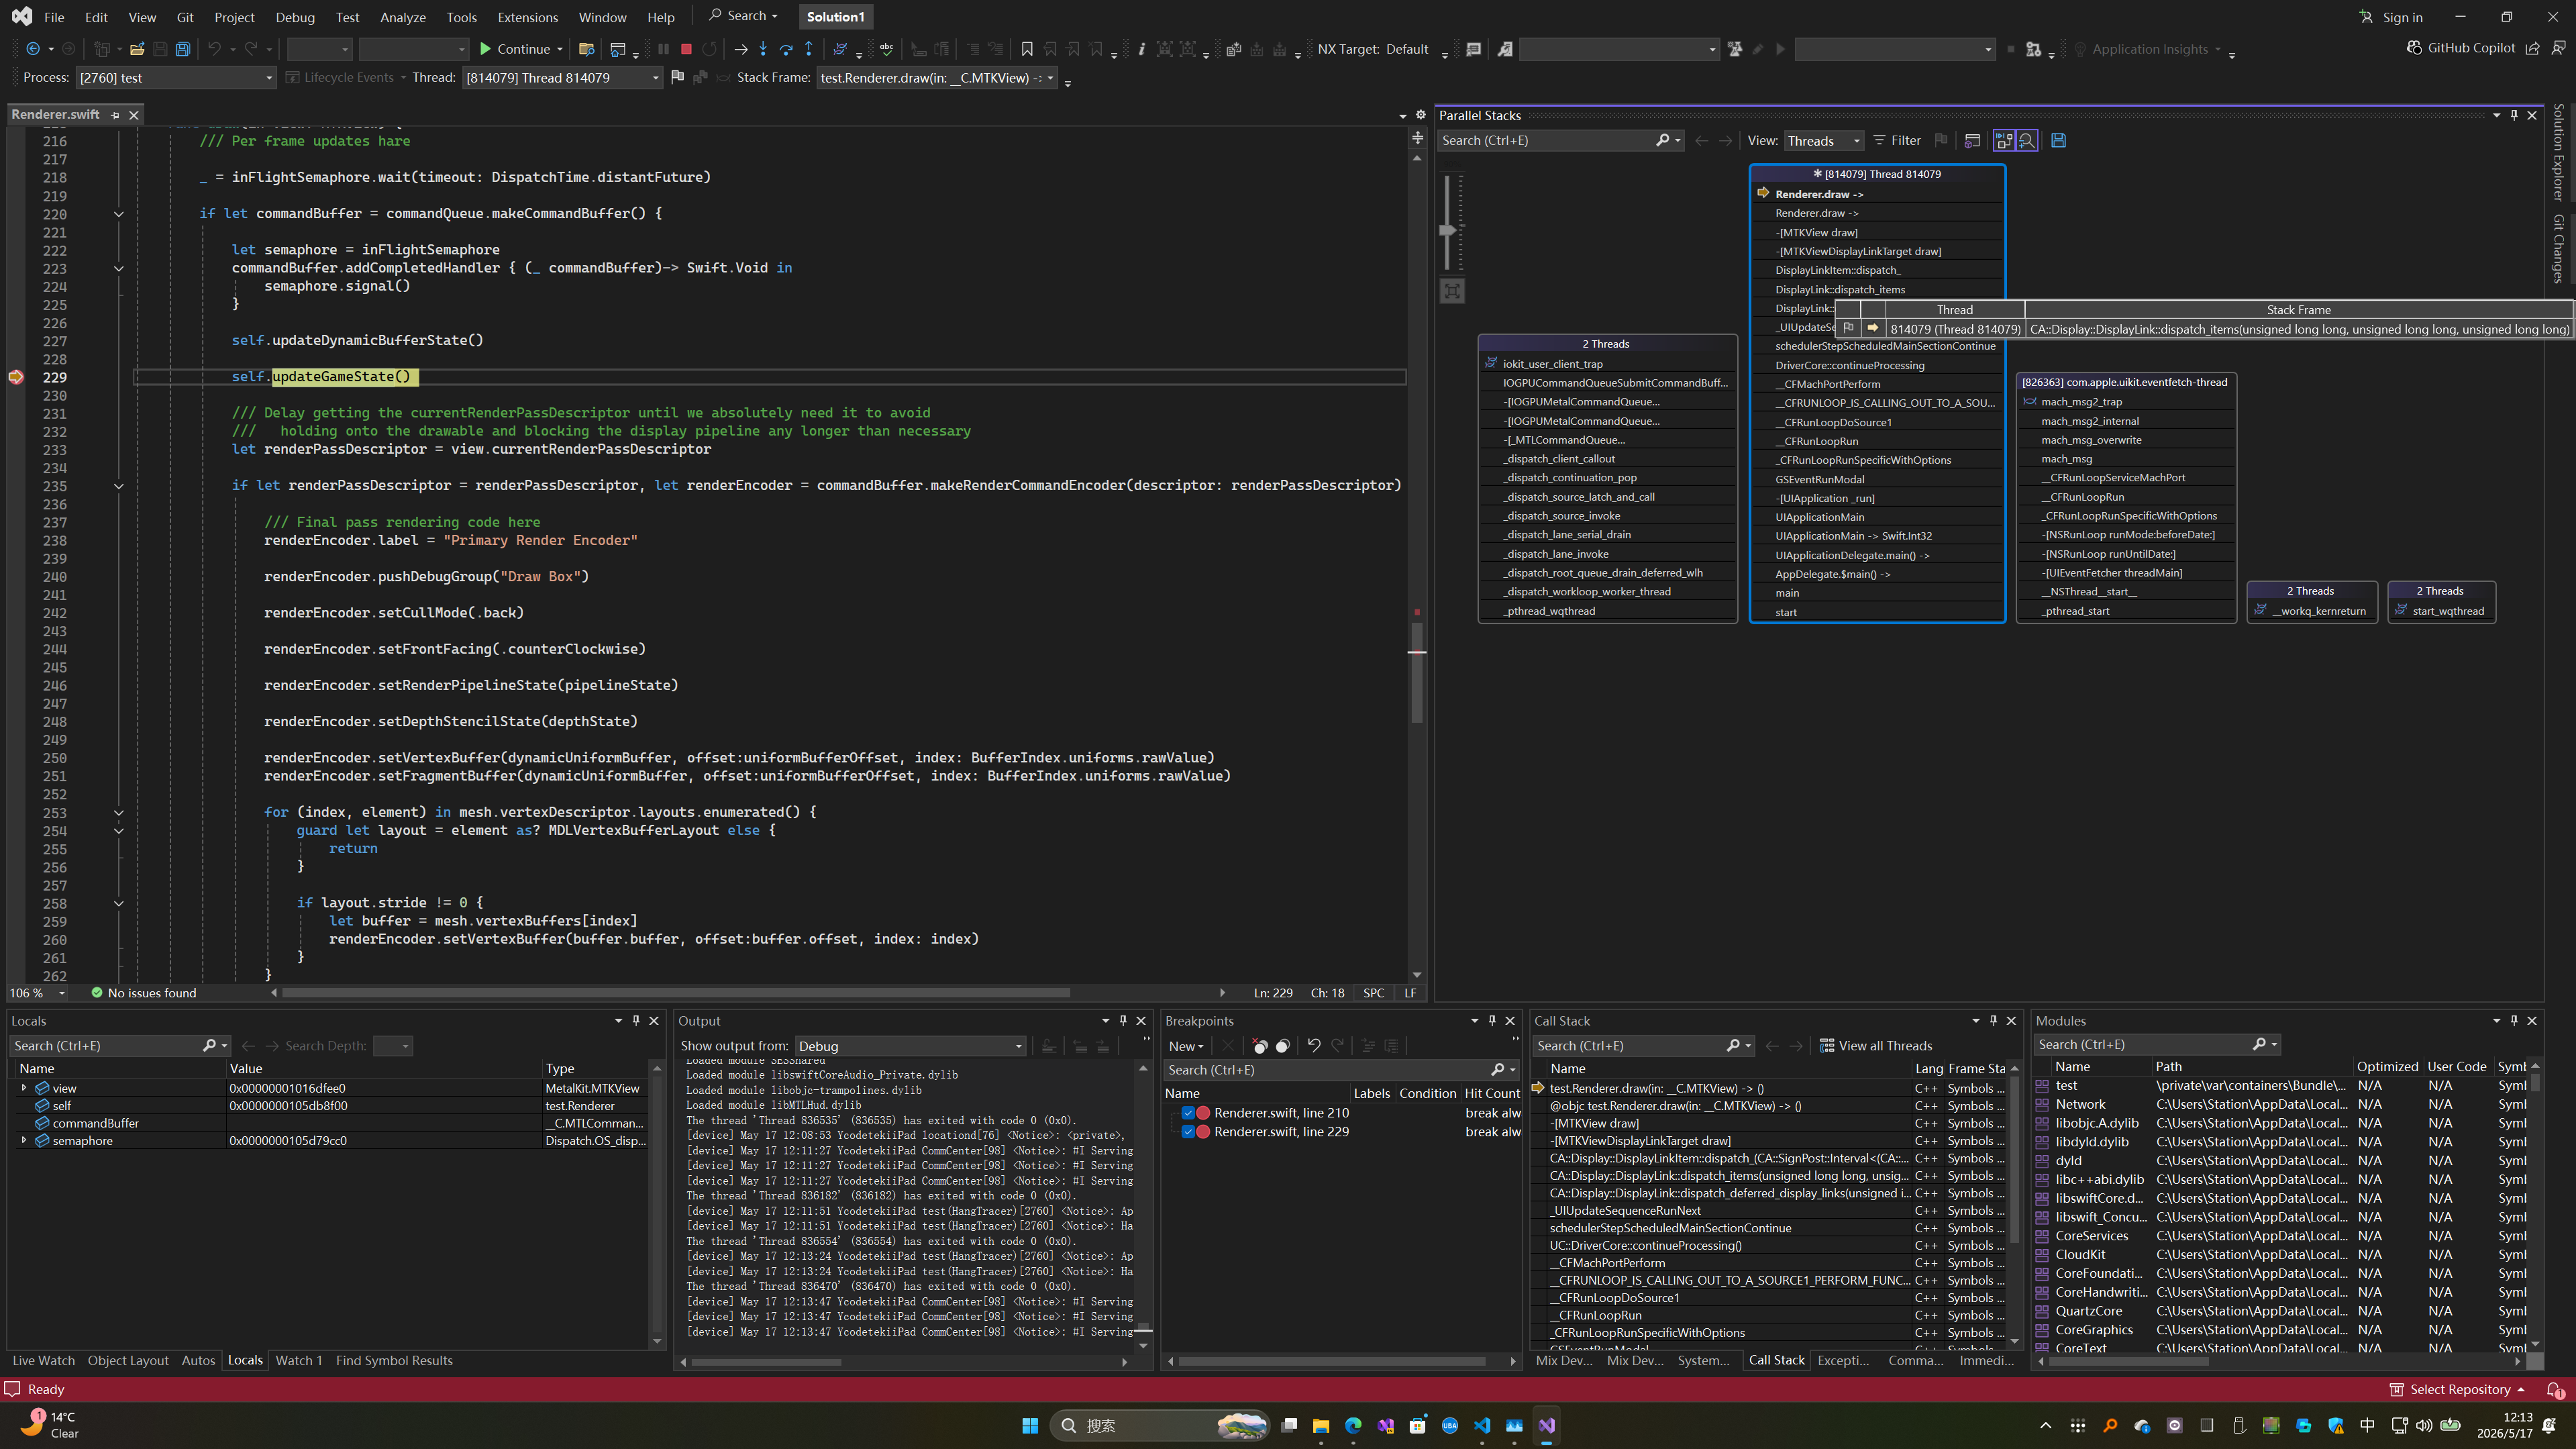2576x1449 pixels.
Task: Click the Break All pause icon
Action: 663,49
